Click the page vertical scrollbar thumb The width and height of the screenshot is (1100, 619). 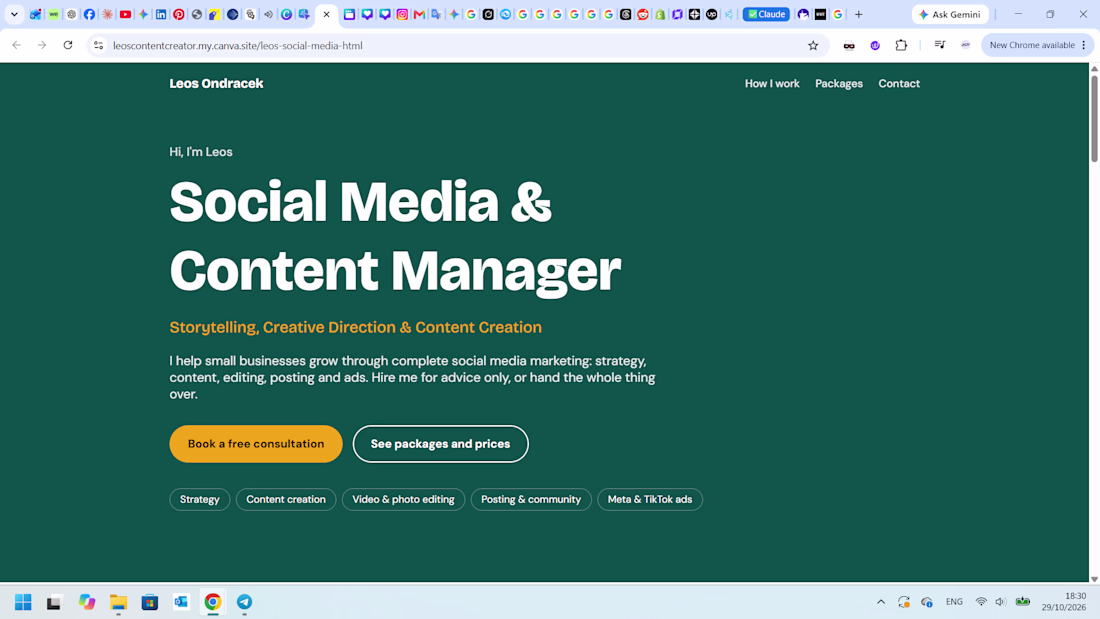point(1094,118)
